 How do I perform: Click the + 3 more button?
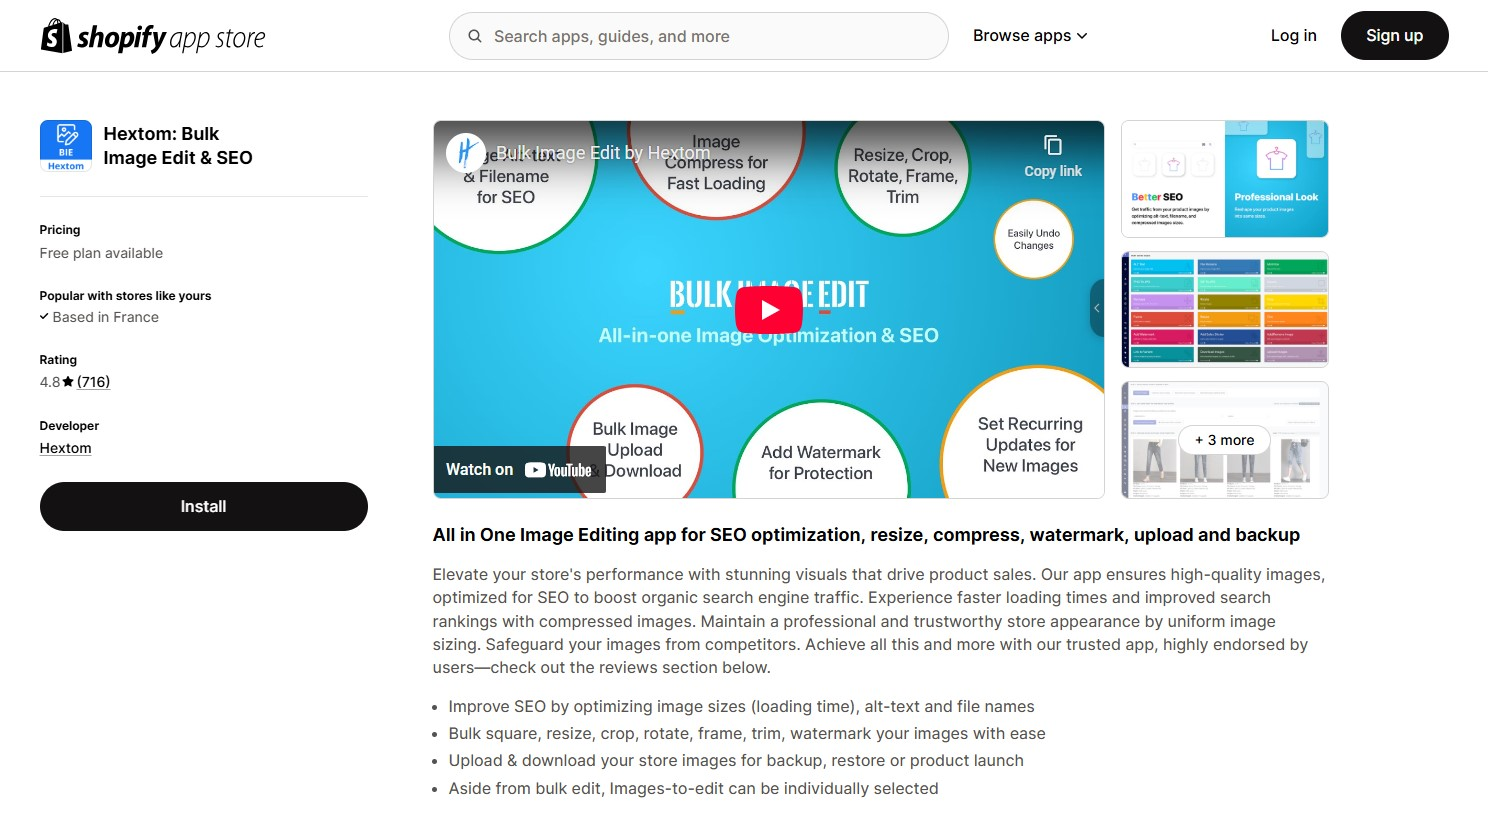pos(1225,440)
